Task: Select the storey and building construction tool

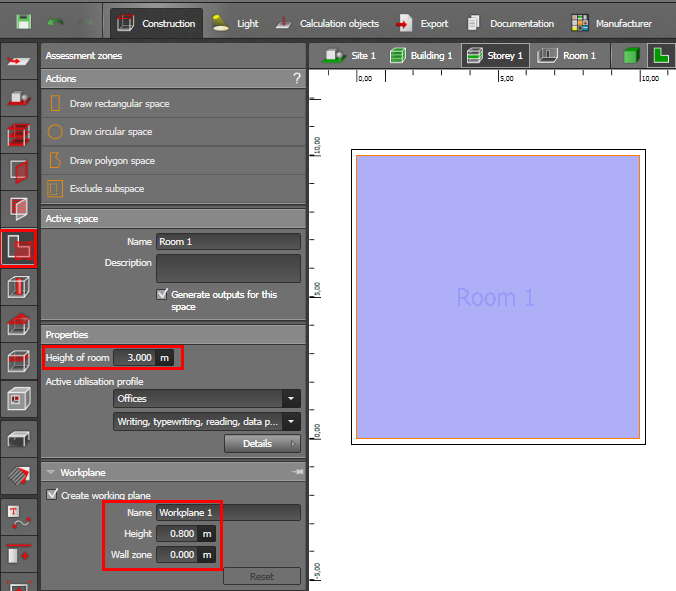Action: click(x=19, y=135)
